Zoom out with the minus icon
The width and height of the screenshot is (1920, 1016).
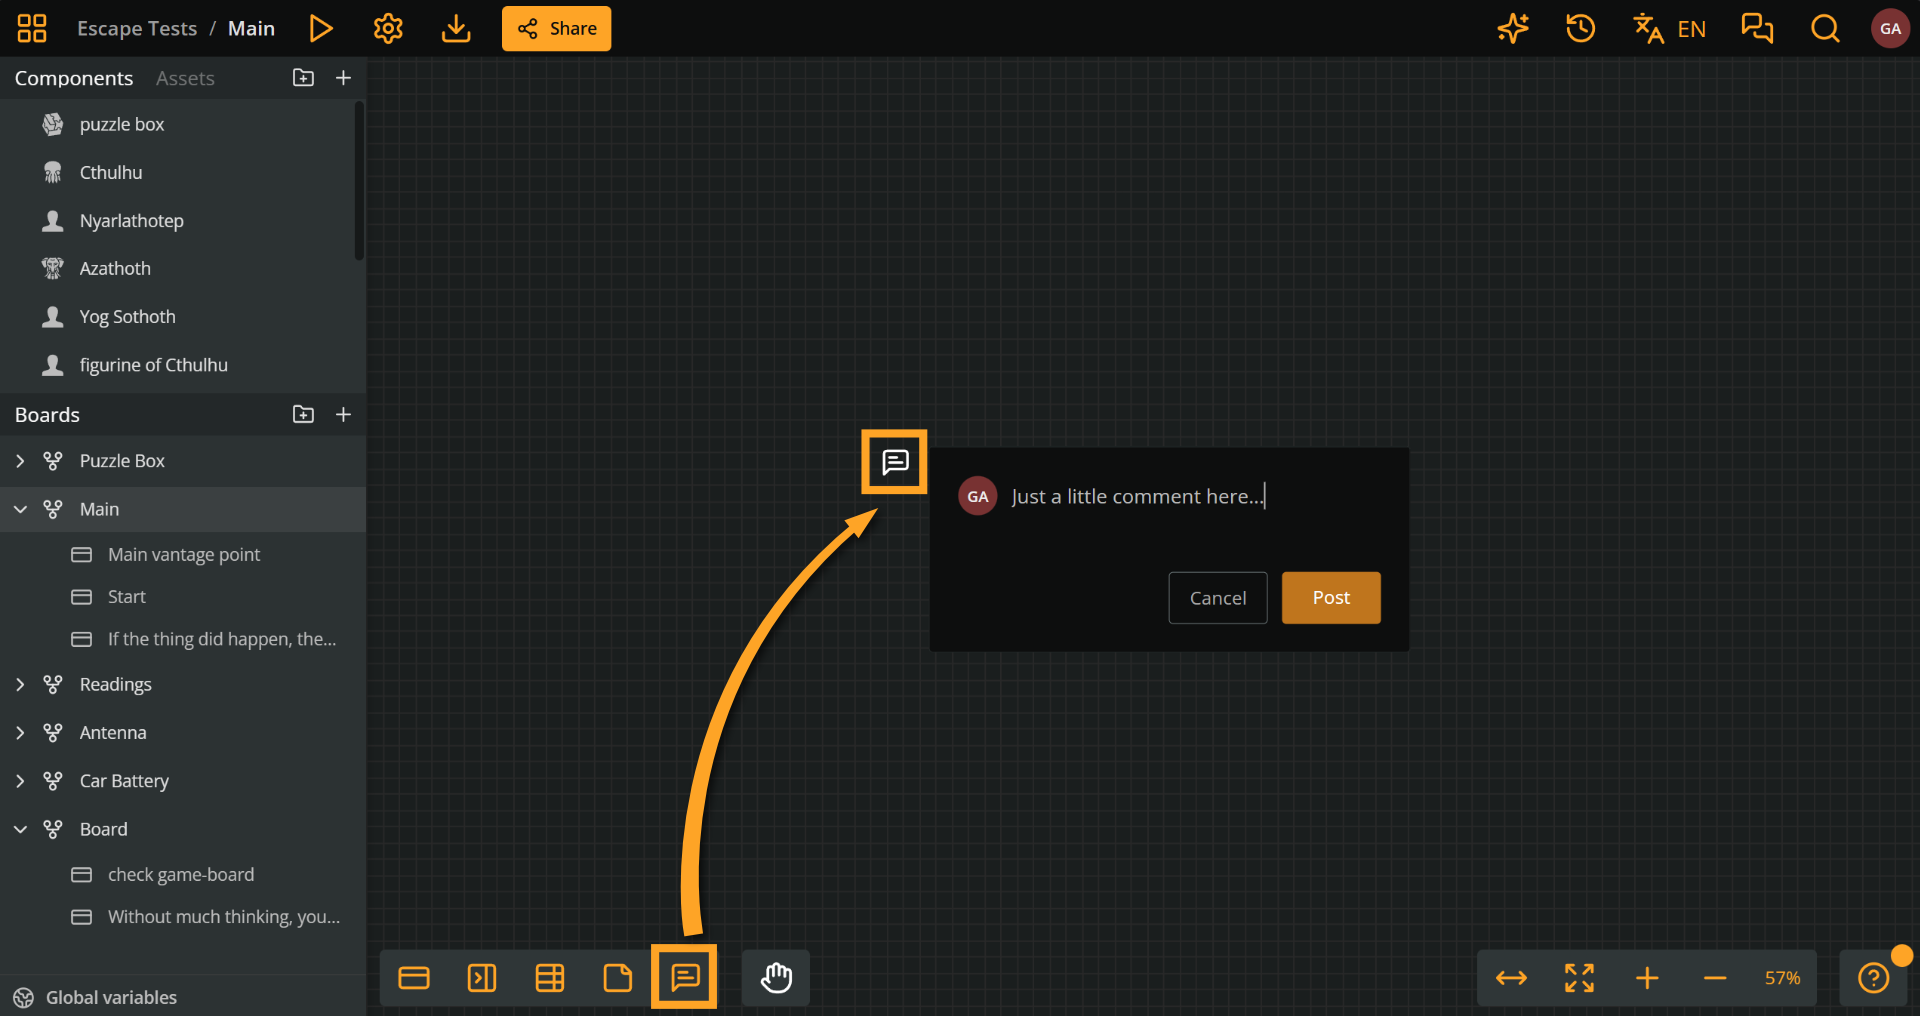click(1715, 978)
